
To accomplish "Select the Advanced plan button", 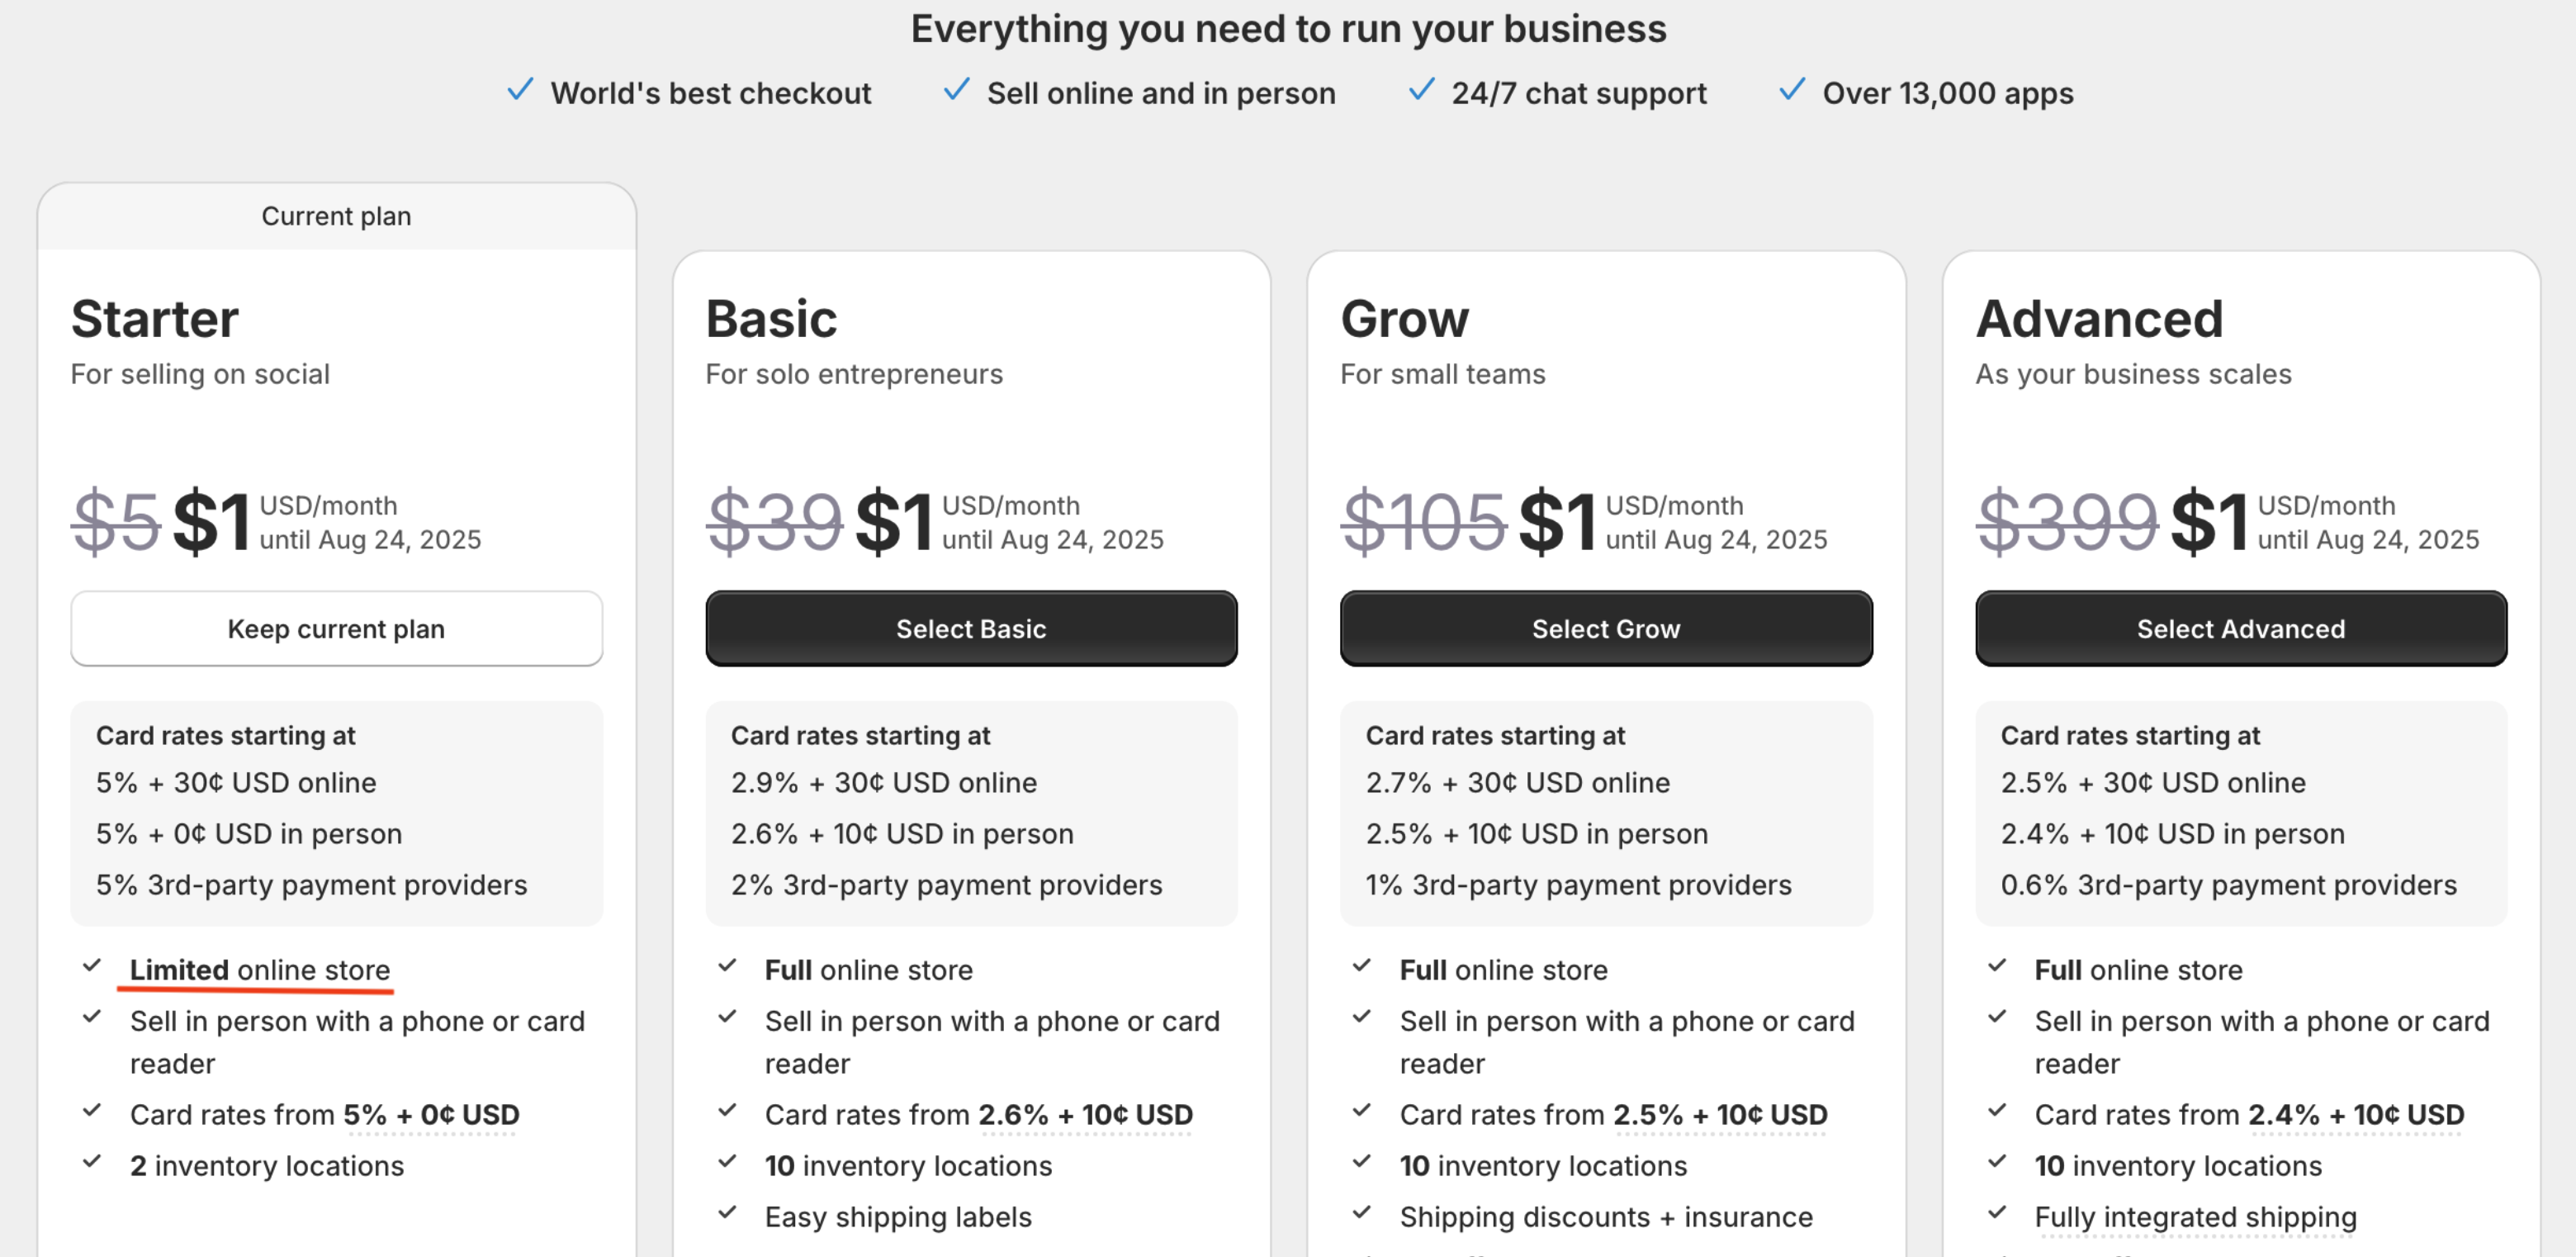I will click(2241, 628).
